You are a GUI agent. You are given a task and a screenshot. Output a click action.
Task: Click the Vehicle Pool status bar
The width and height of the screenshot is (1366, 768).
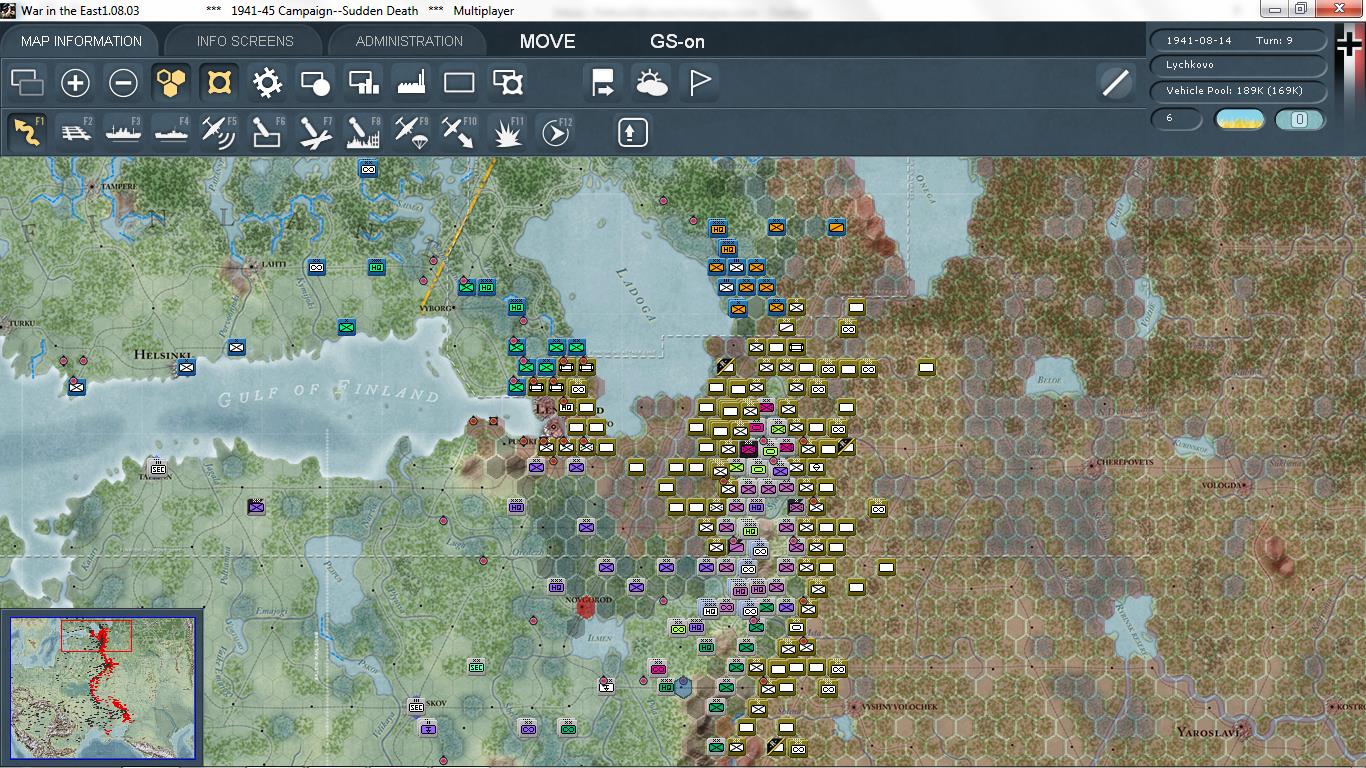tap(1239, 90)
